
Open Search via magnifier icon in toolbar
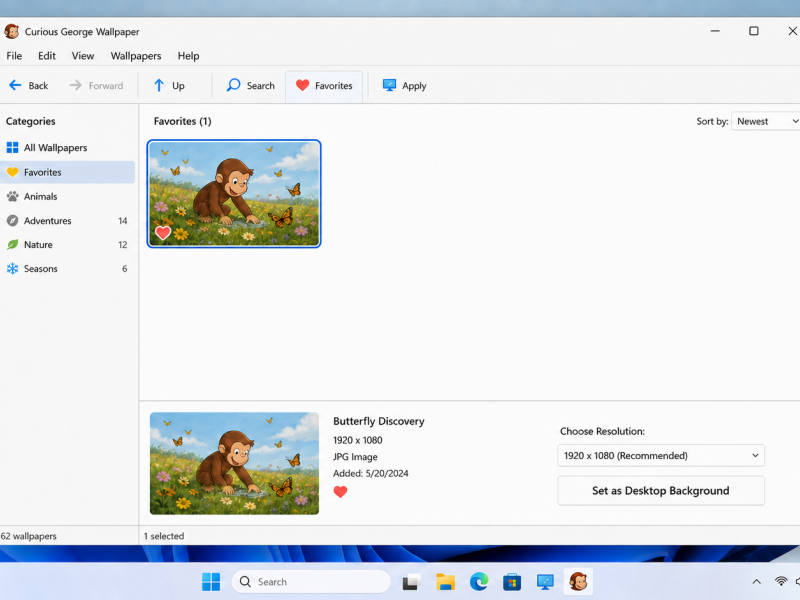point(233,85)
